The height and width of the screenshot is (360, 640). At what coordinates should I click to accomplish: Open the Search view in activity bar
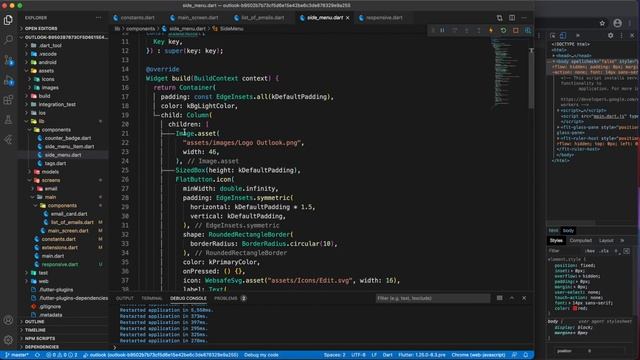(x=8, y=40)
